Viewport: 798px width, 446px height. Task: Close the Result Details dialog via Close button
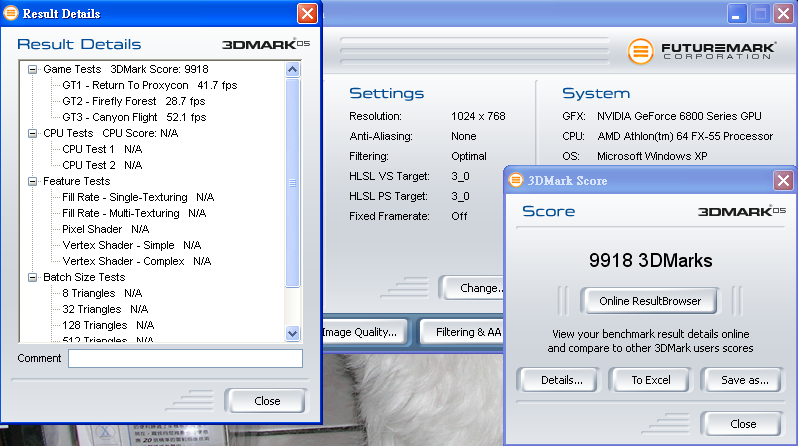pyautogui.click(x=266, y=401)
